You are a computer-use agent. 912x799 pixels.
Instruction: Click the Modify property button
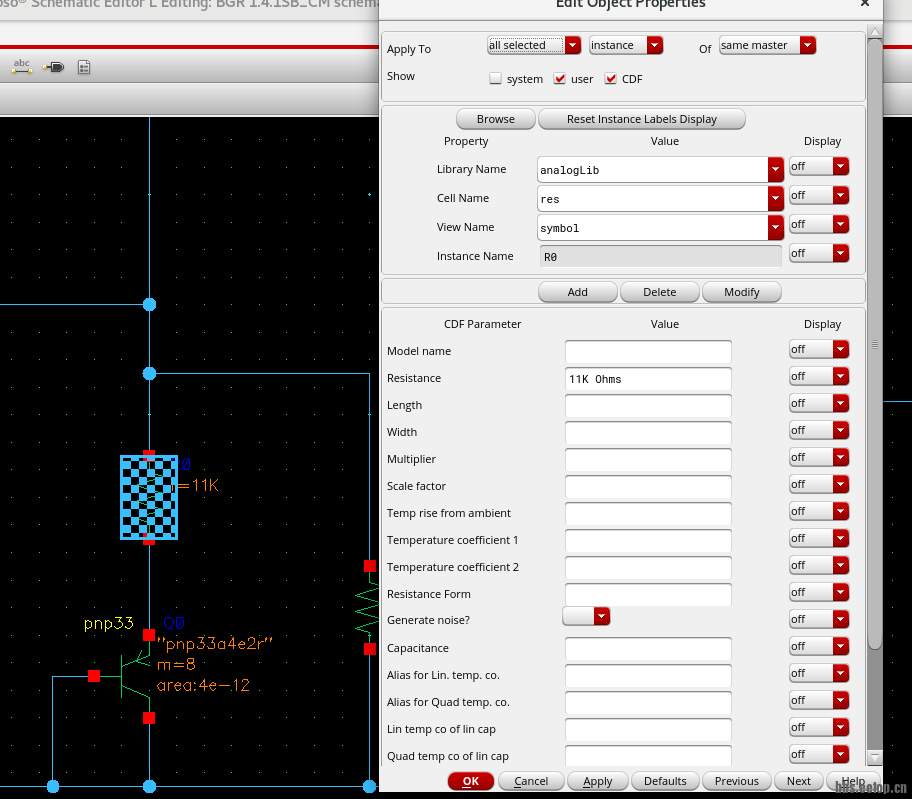pyautogui.click(x=742, y=292)
